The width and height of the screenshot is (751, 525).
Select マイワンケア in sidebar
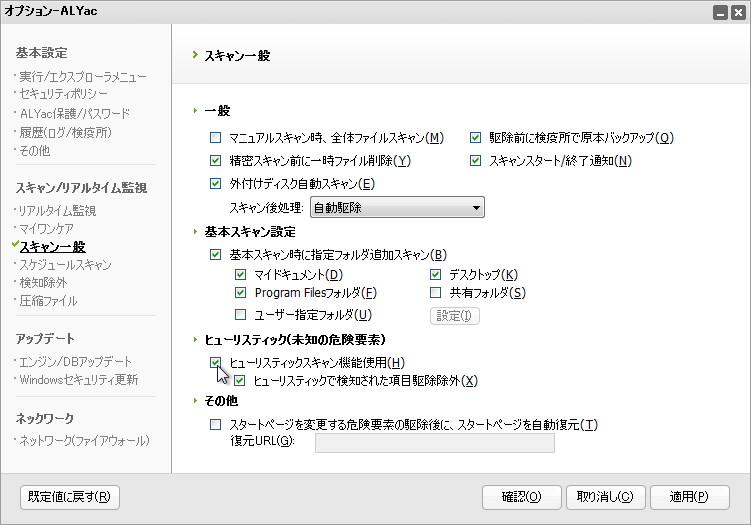(x=46, y=229)
